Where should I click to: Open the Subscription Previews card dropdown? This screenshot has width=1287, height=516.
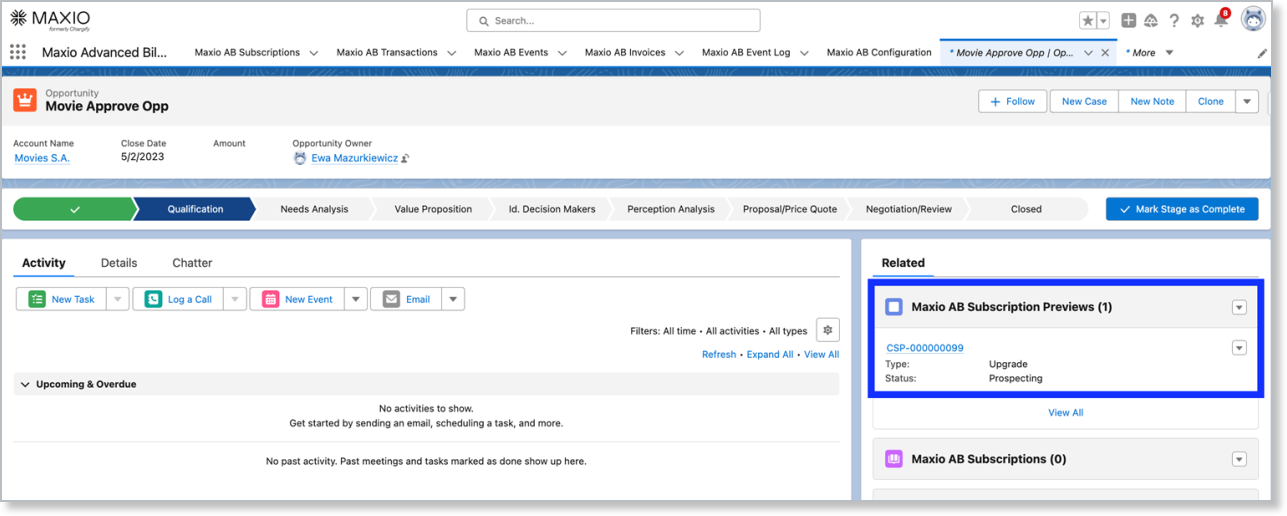[1239, 308]
